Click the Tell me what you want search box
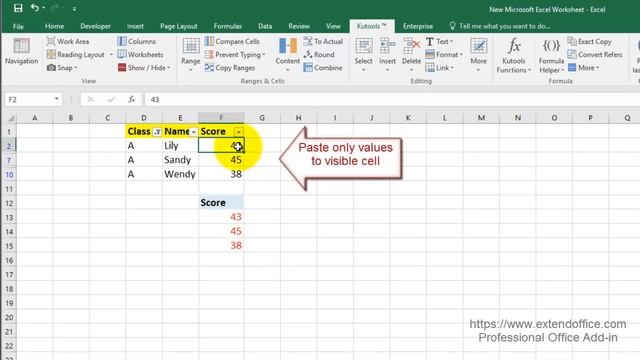The width and height of the screenshot is (640, 360). pyautogui.click(x=500, y=26)
